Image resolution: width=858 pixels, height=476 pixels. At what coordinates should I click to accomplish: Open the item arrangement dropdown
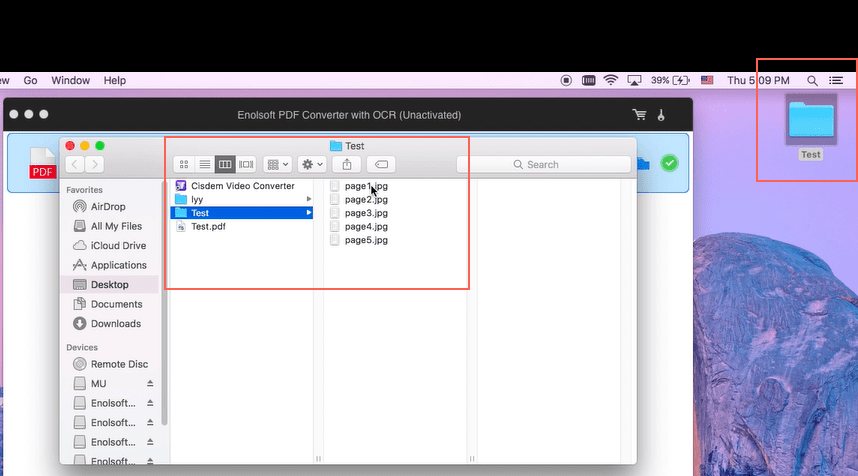tap(277, 164)
